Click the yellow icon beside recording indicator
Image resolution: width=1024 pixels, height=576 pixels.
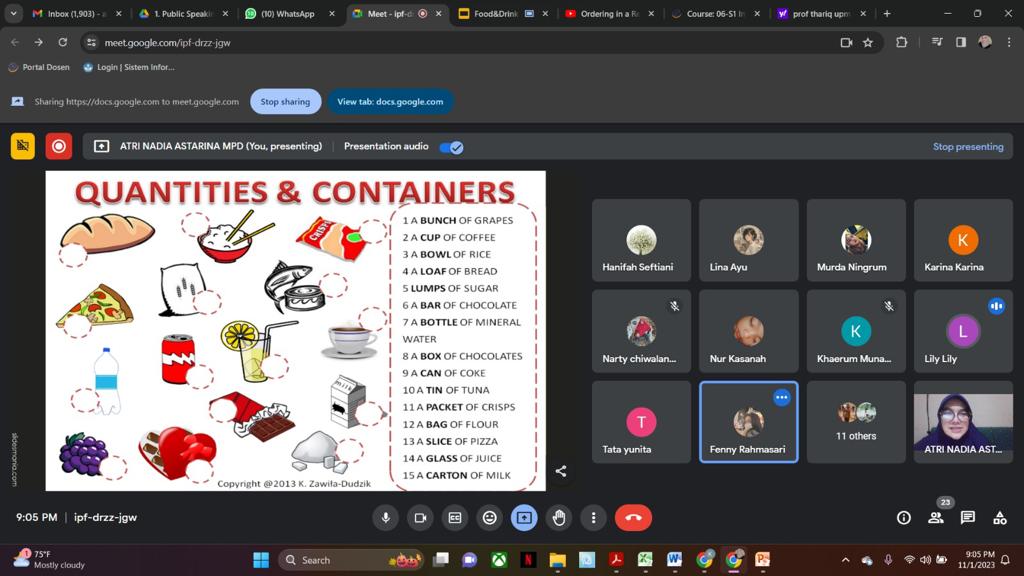point(23,146)
